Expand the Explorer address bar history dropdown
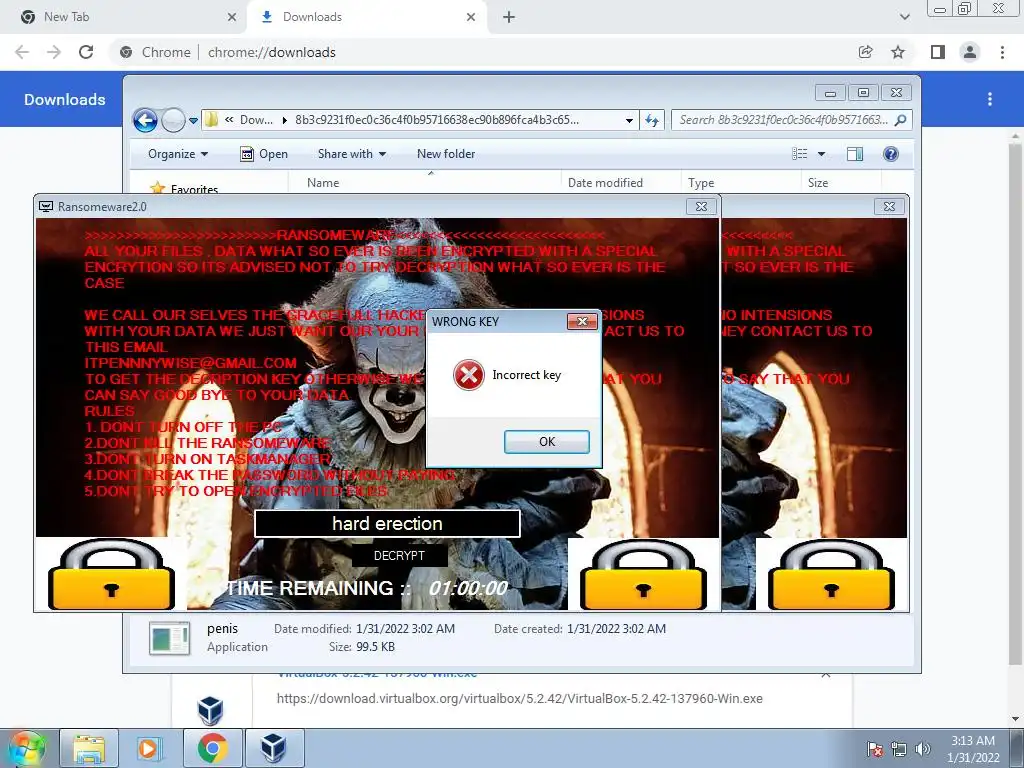The width and height of the screenshot is (1024, 768). point(629,120)
